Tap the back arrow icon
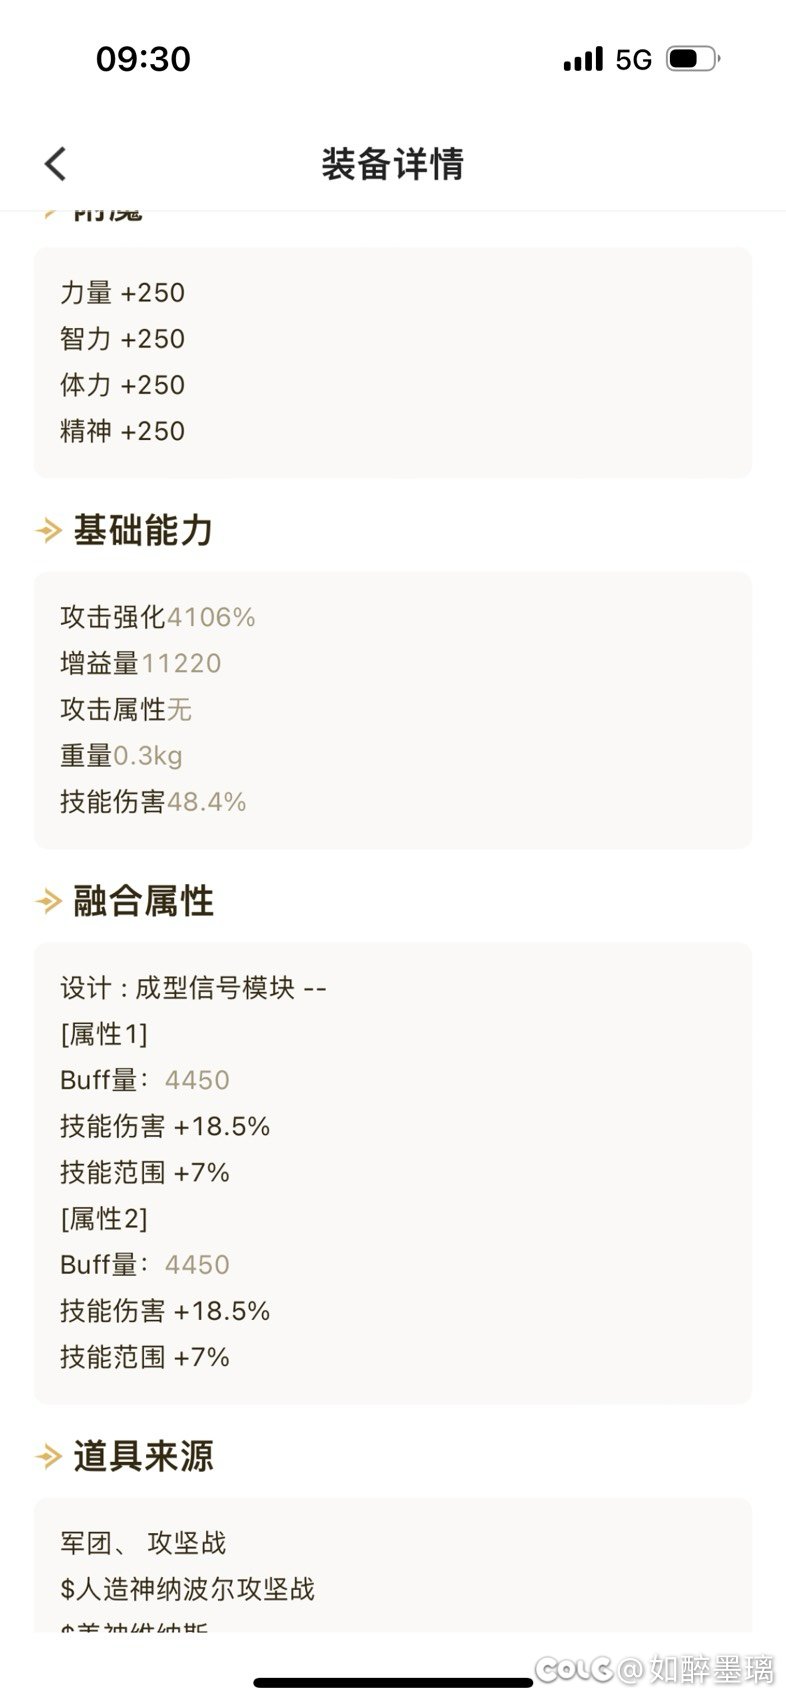 [x=56, y=164]
